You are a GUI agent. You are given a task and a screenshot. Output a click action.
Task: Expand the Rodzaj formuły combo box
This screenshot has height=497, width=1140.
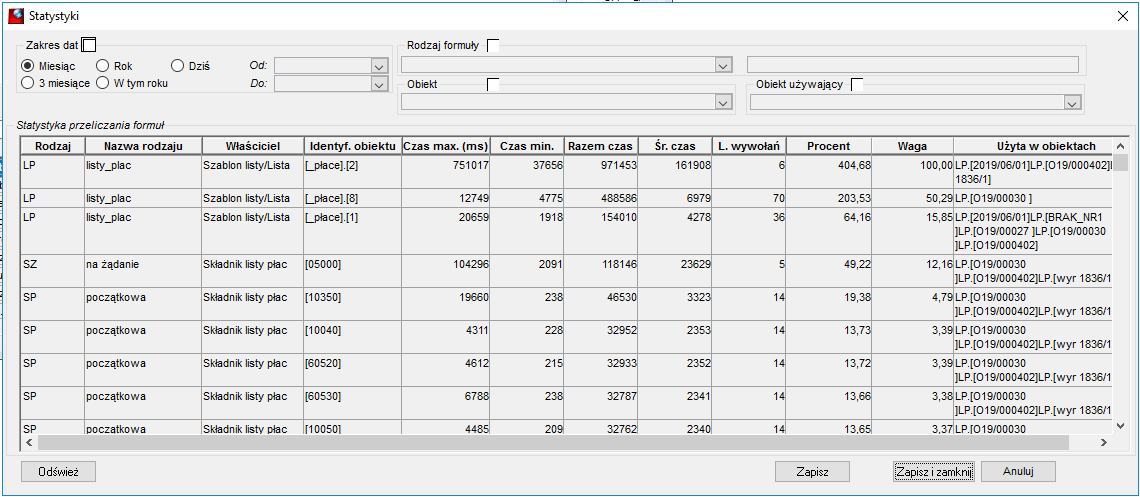722,66
